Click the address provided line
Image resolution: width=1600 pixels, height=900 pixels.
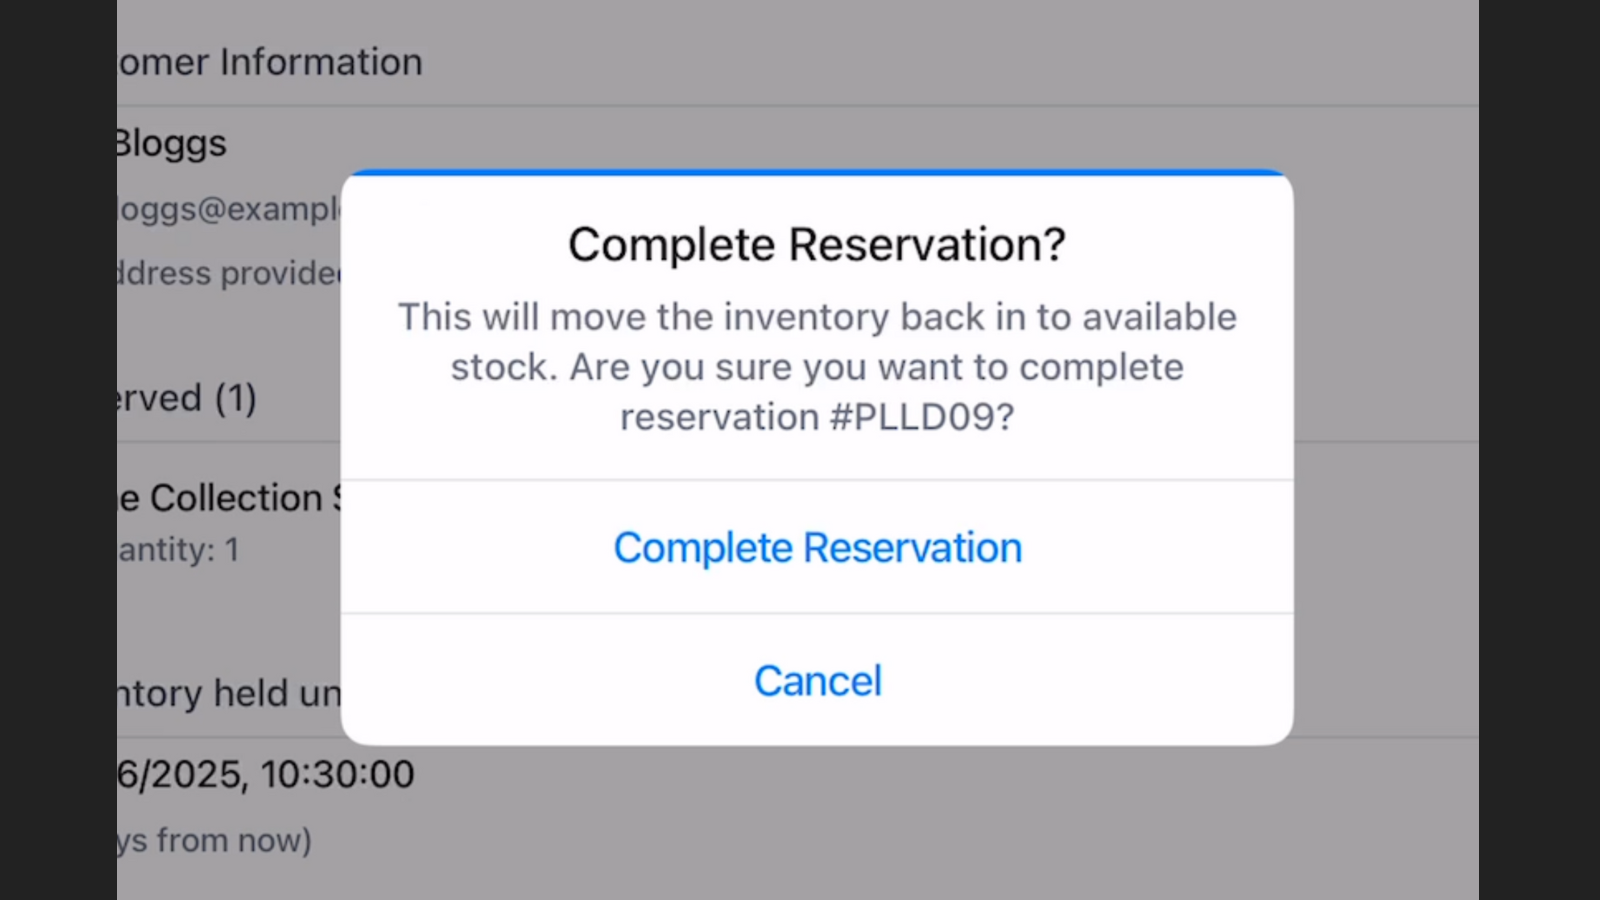229,273
